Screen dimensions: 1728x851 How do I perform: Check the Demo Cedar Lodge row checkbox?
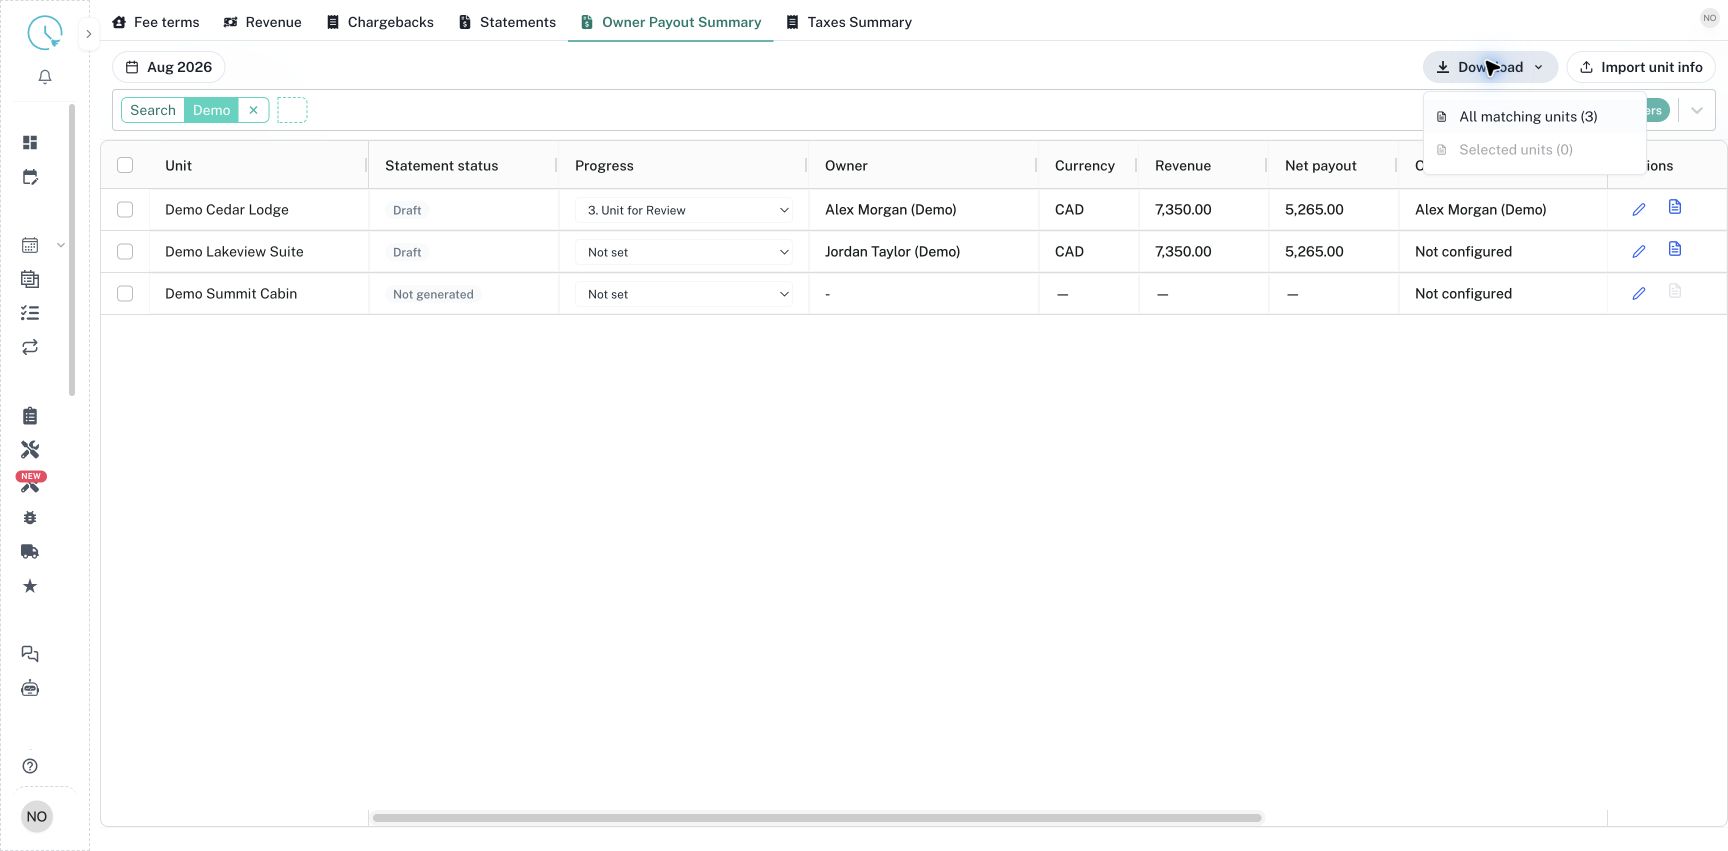click(125, 210)
